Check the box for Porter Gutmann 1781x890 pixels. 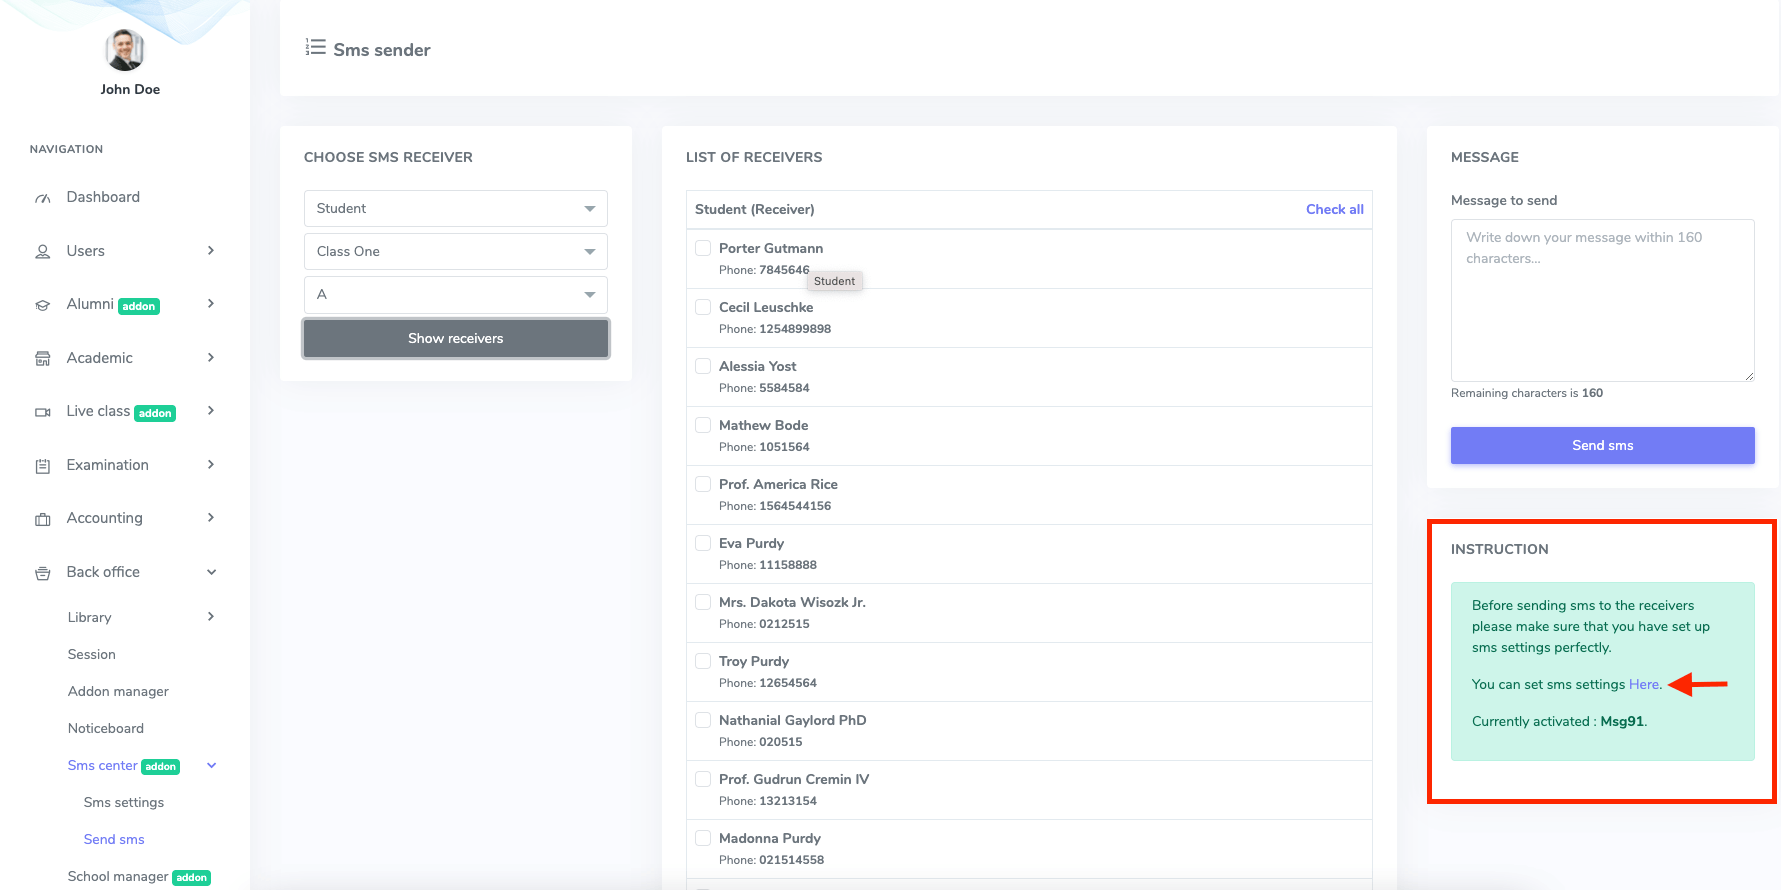703,248
